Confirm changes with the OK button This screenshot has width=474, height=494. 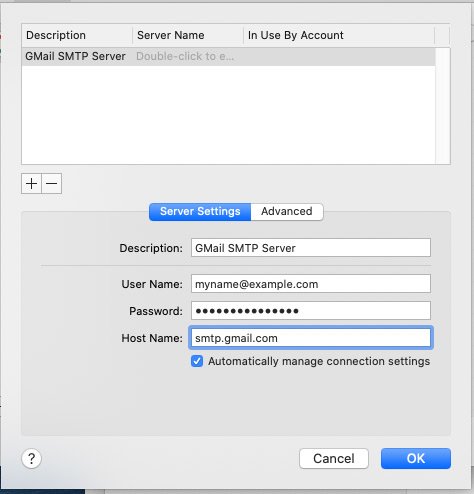coord(416,458)
